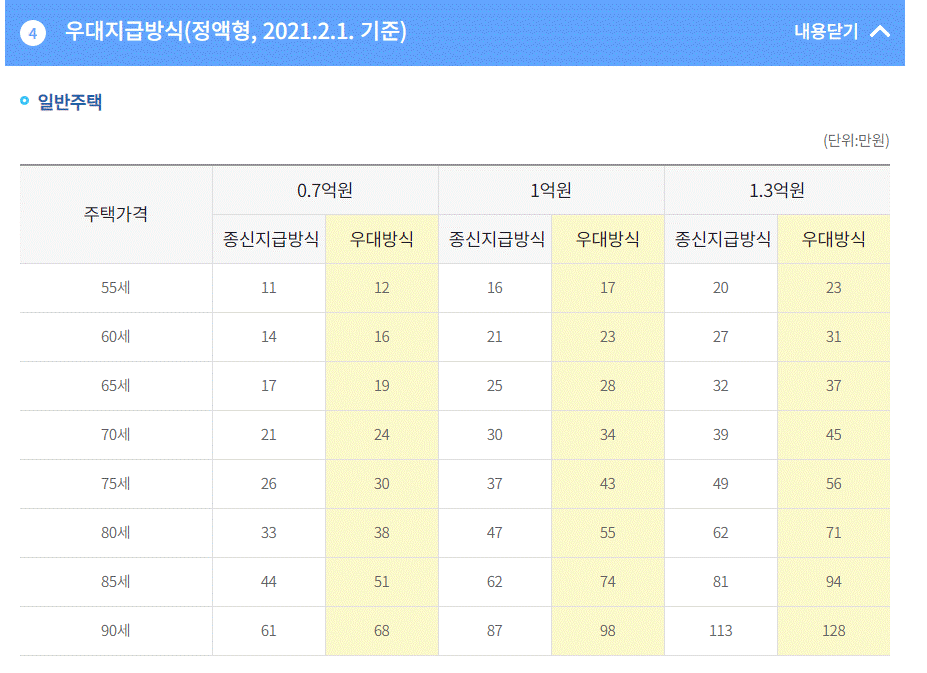Screen dimensions: 927x673
Task: Click 종신지급방식 header under 1.3억원
Action: click(x=722, y=239)
